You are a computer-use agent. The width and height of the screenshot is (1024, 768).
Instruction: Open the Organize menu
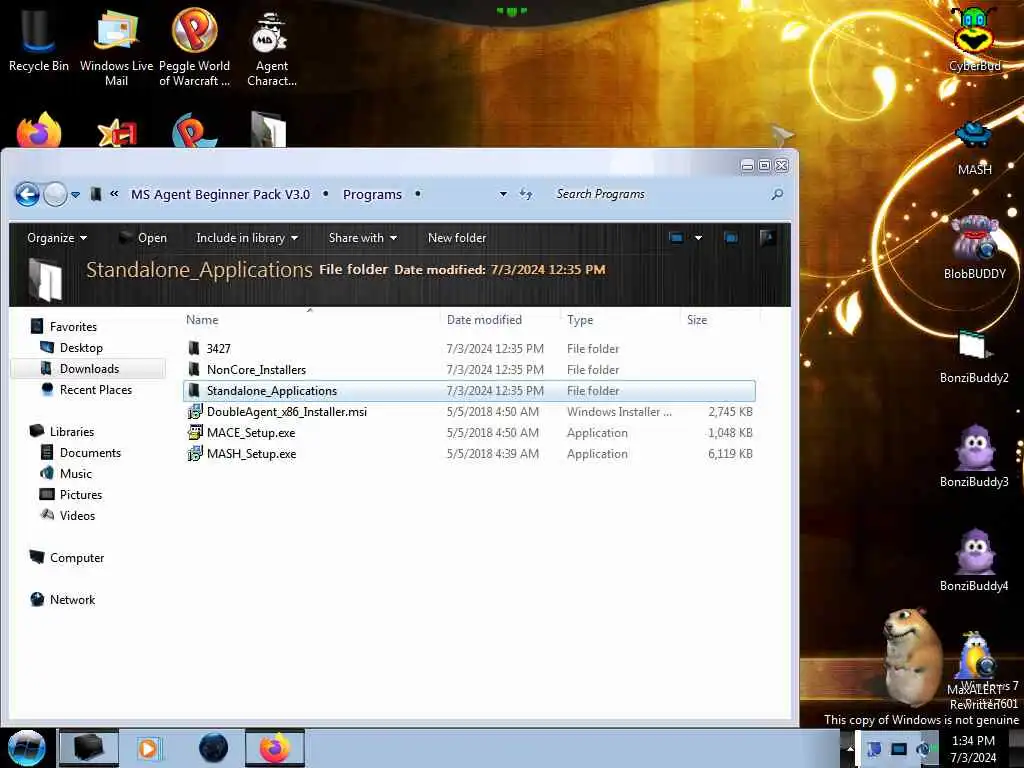(57, 238)
